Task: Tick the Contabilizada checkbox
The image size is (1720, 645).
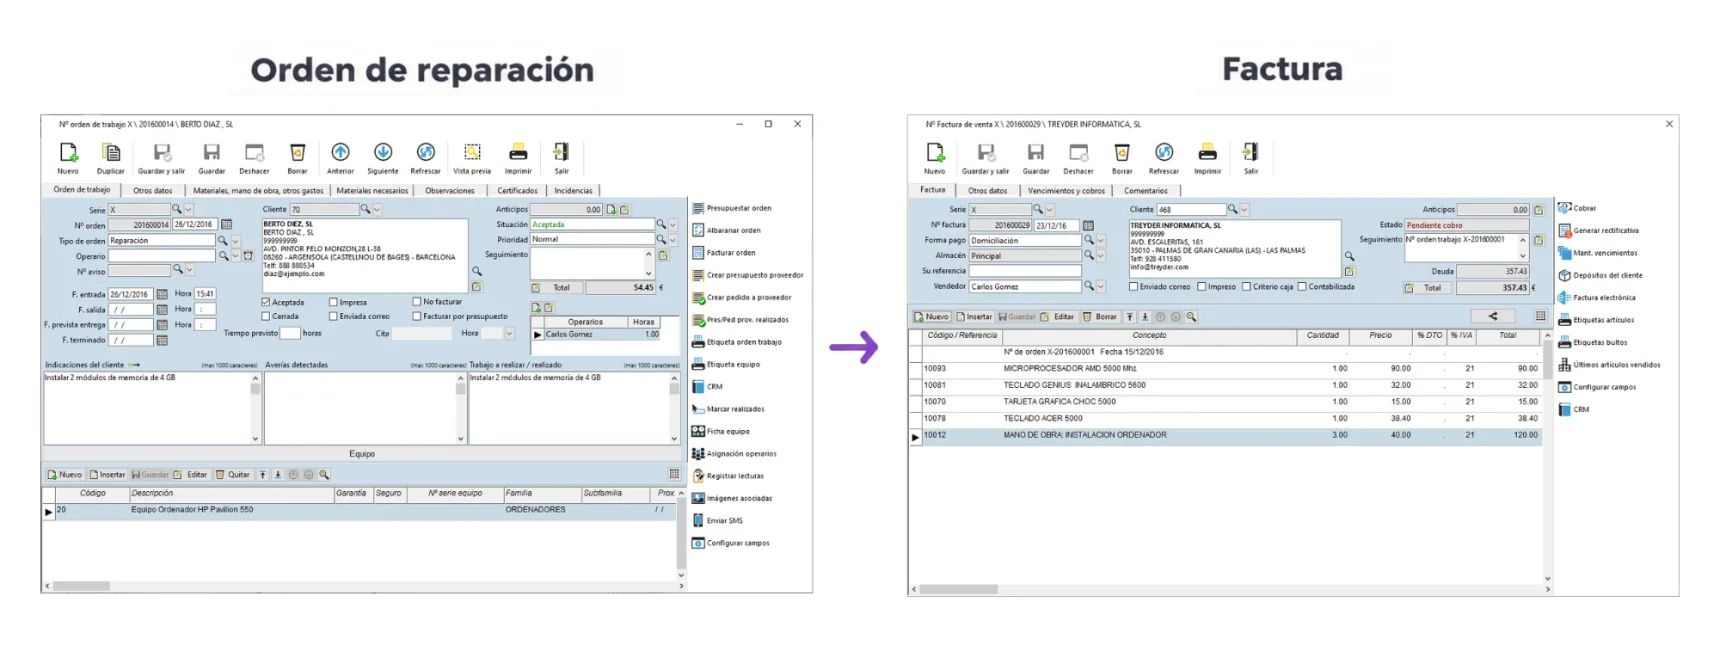Action: tap(1302, 287)
